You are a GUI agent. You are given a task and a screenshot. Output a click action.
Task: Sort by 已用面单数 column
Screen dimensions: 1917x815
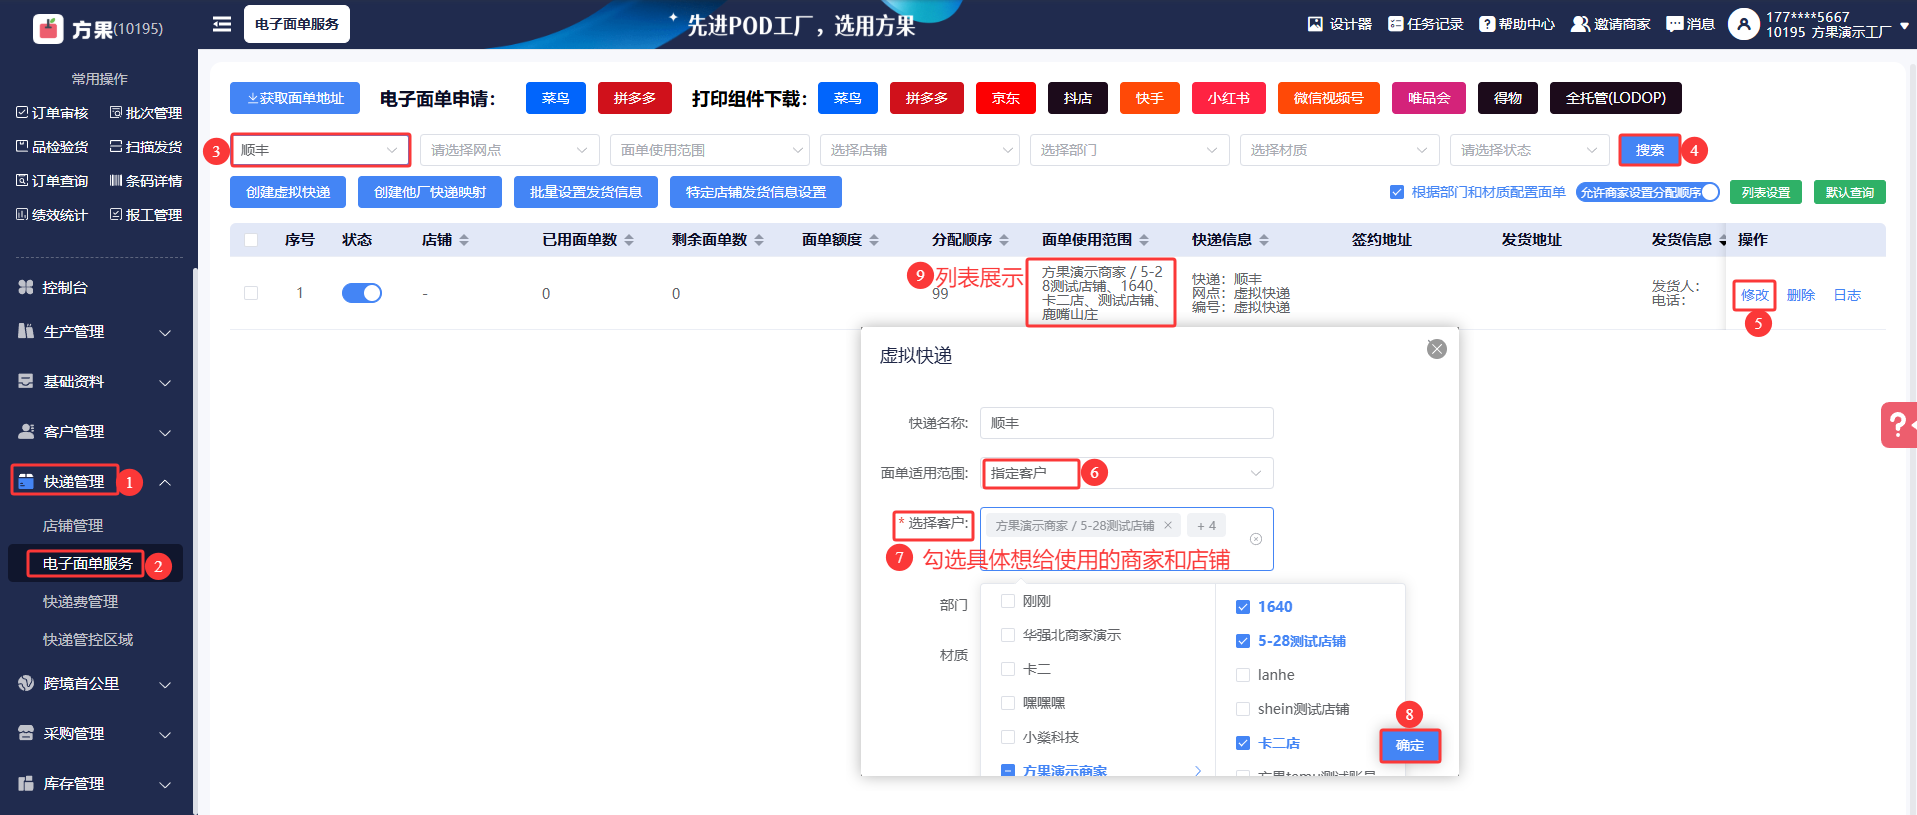[x=629, y=240]
